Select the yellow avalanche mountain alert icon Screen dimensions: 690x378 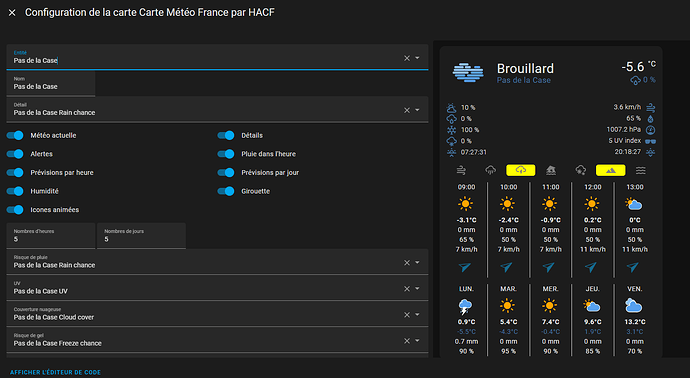[x=610, y=170]
